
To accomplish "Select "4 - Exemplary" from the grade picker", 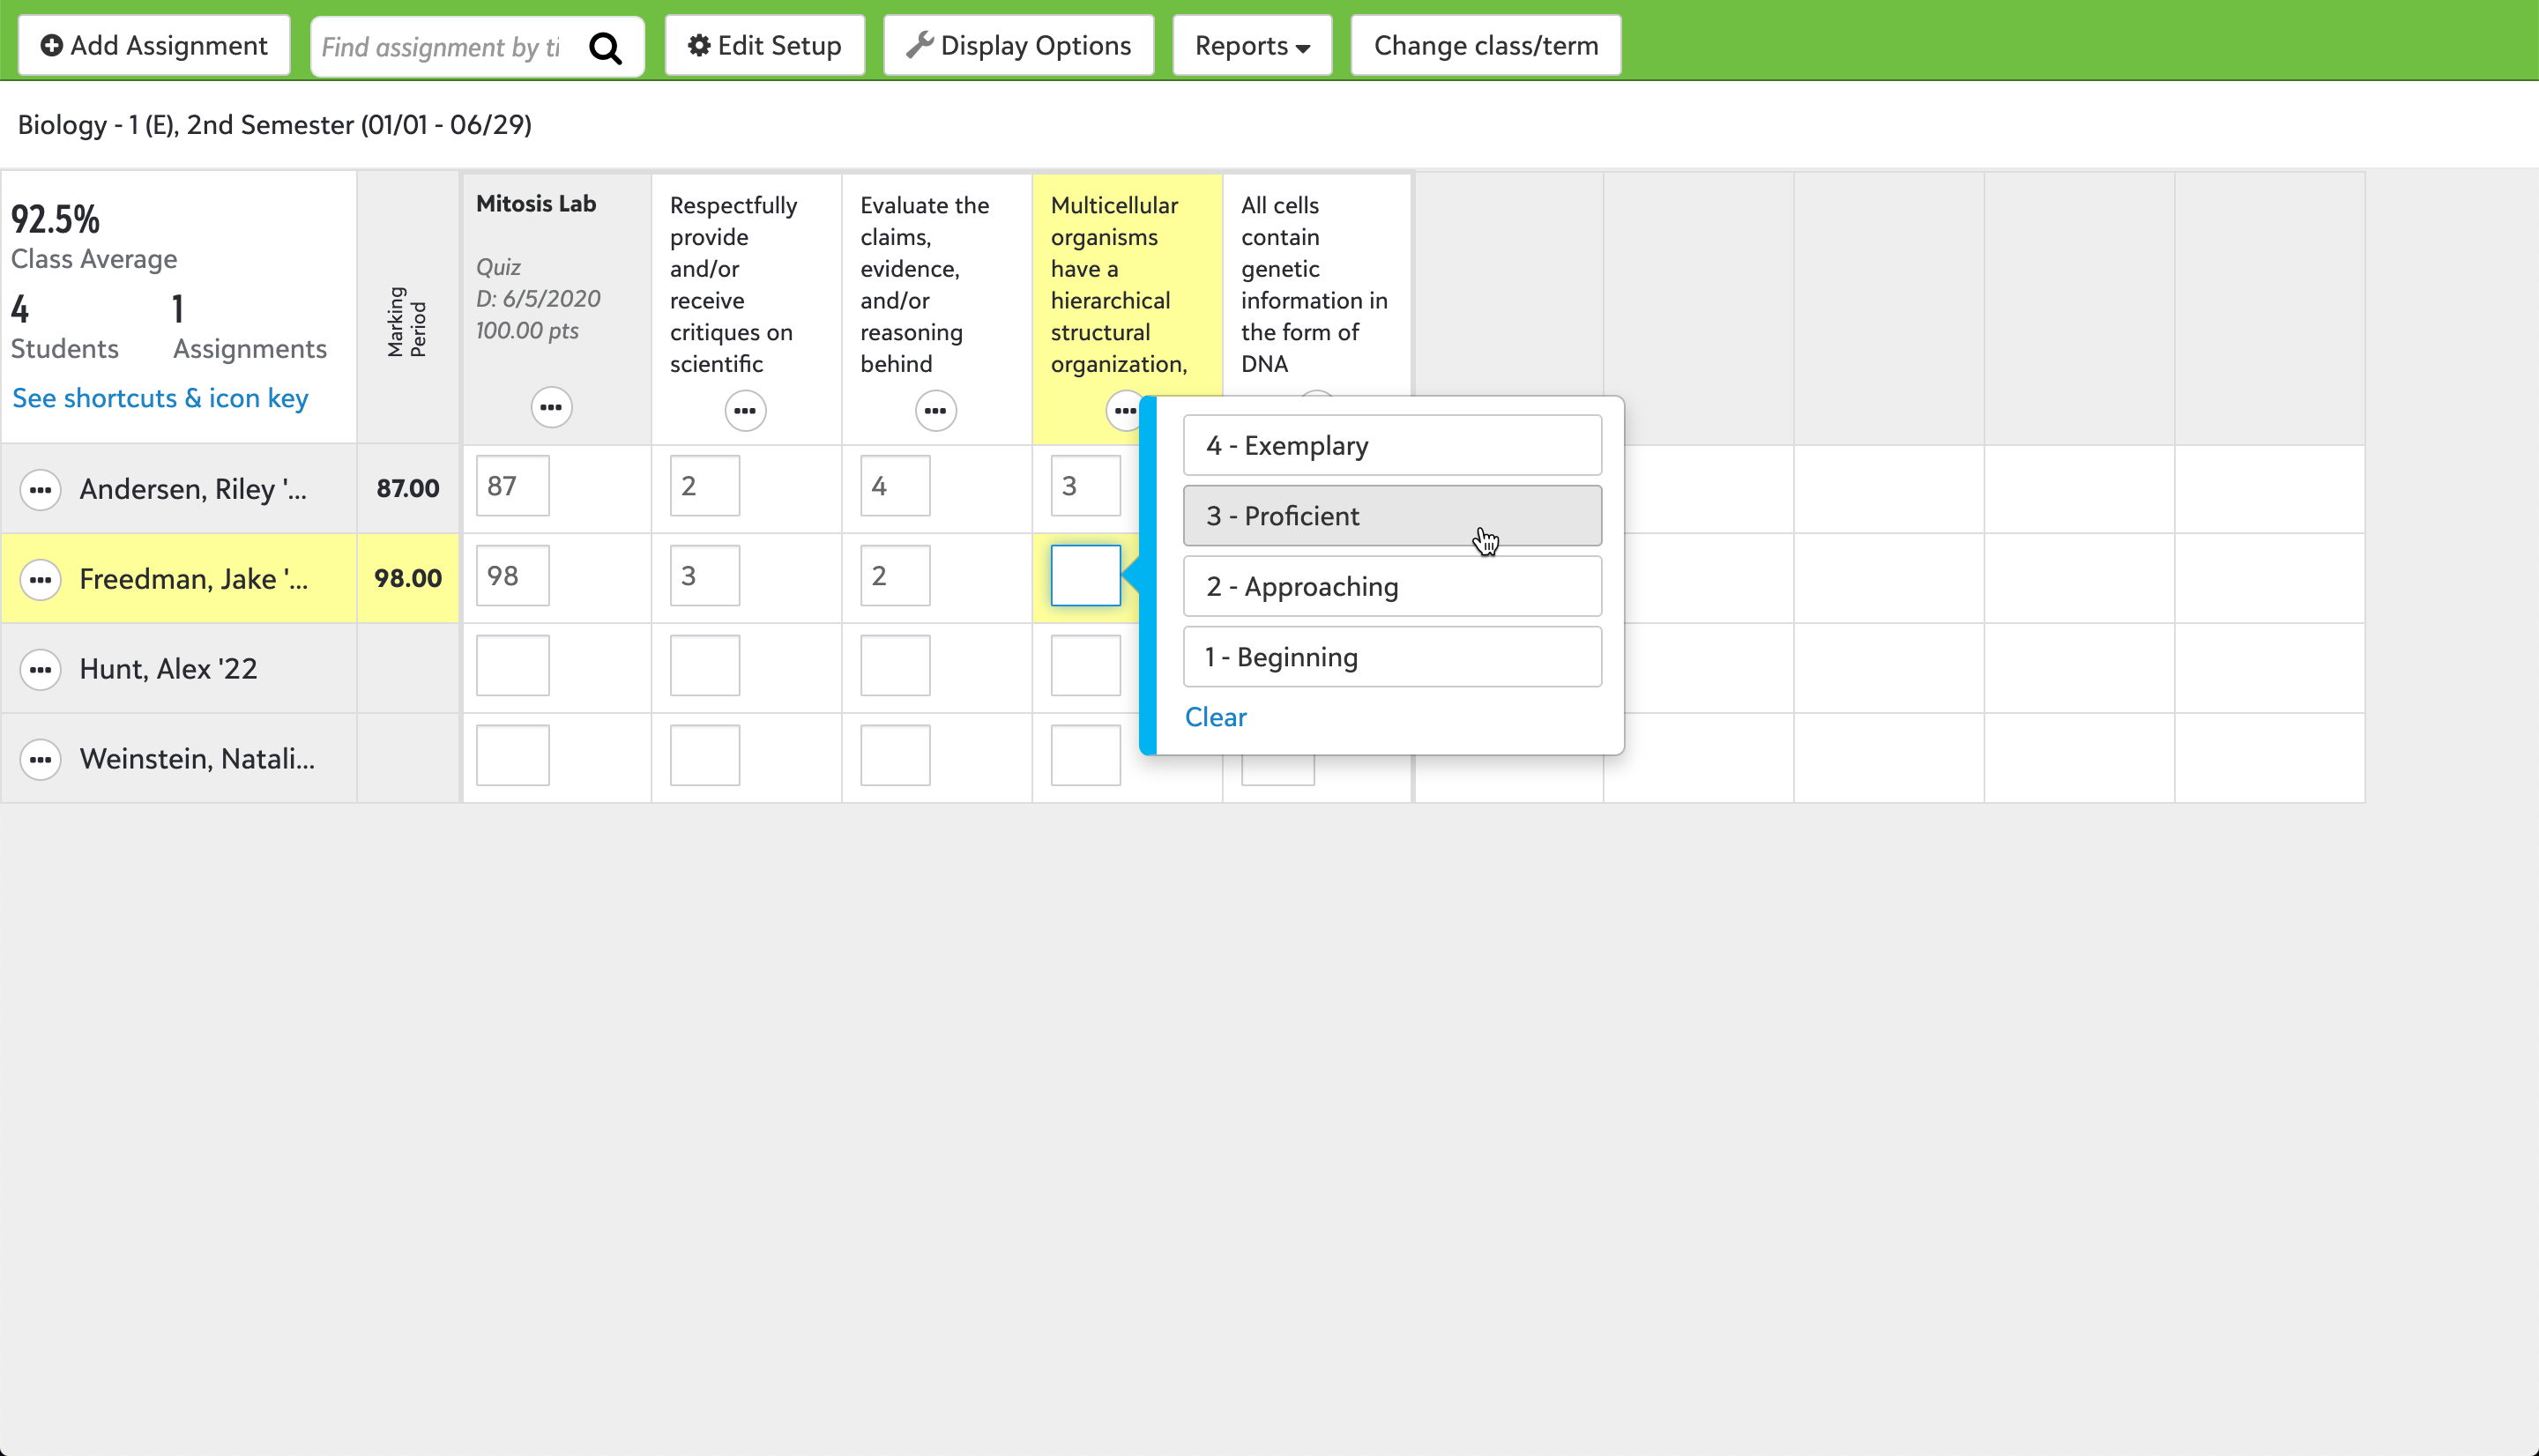I will pyautogui.click(x=1392, y=445).
